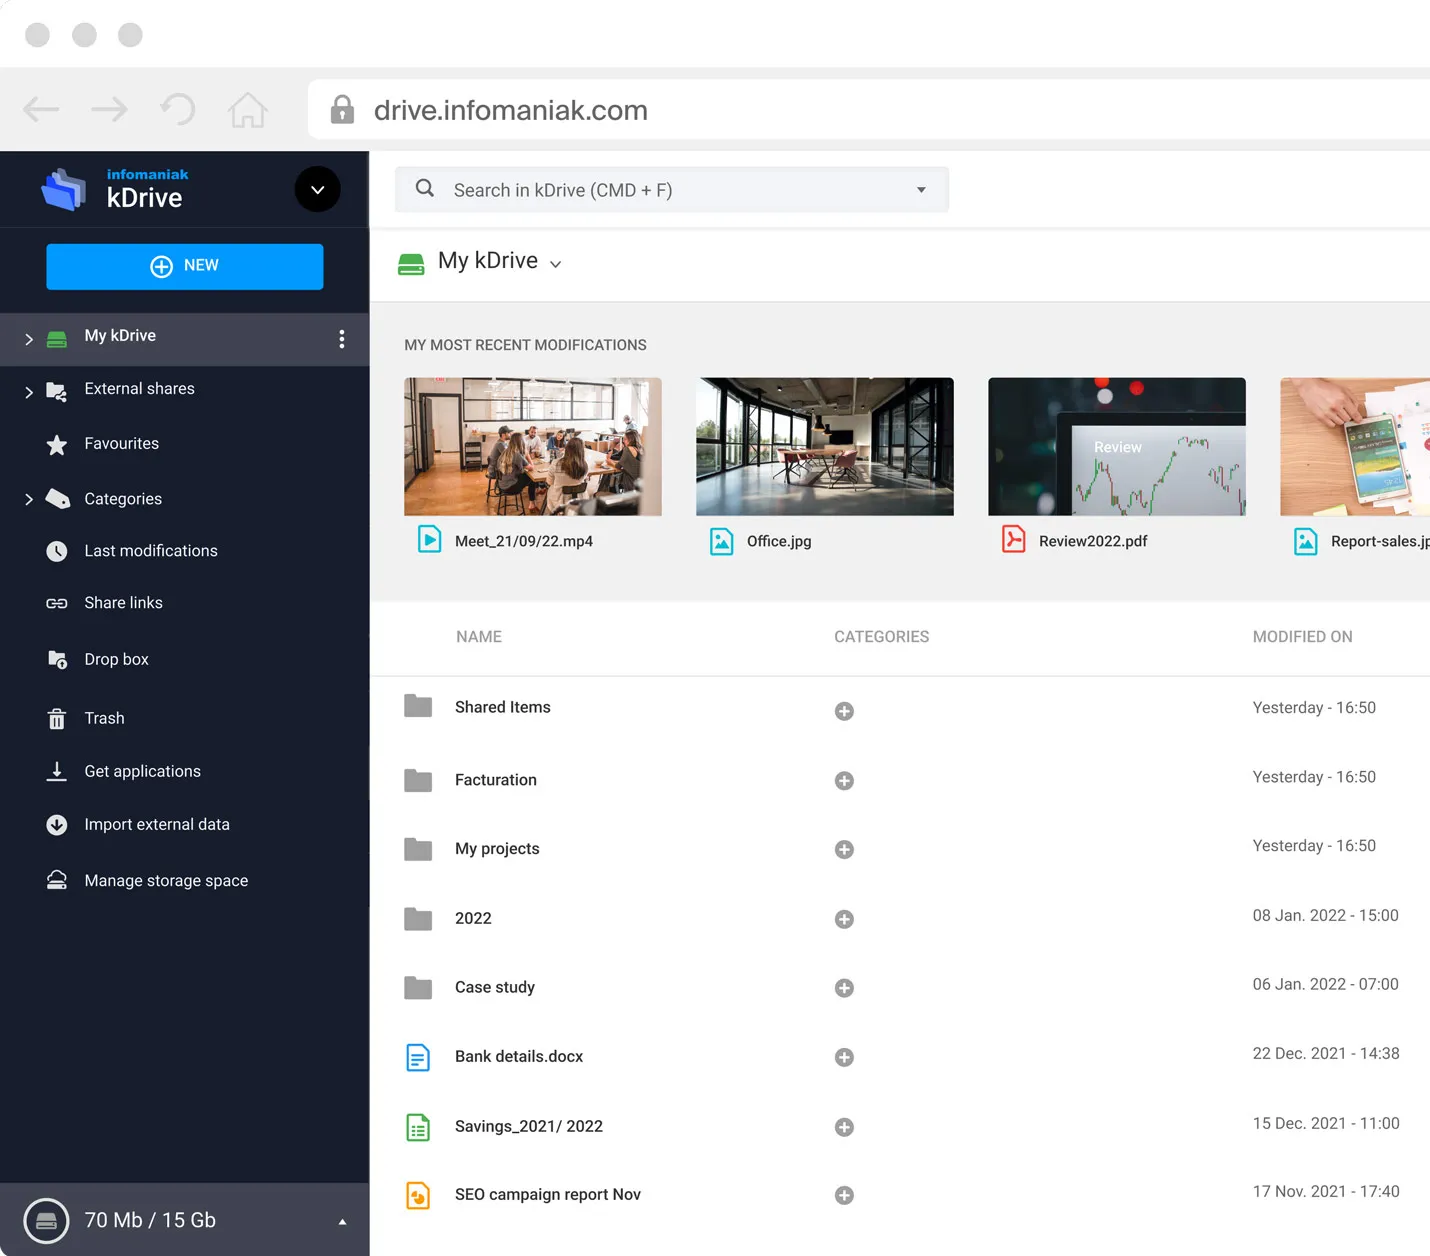Expand External shares in sidebar
Screen dimensions: 1430x1256
click(29, 392)
